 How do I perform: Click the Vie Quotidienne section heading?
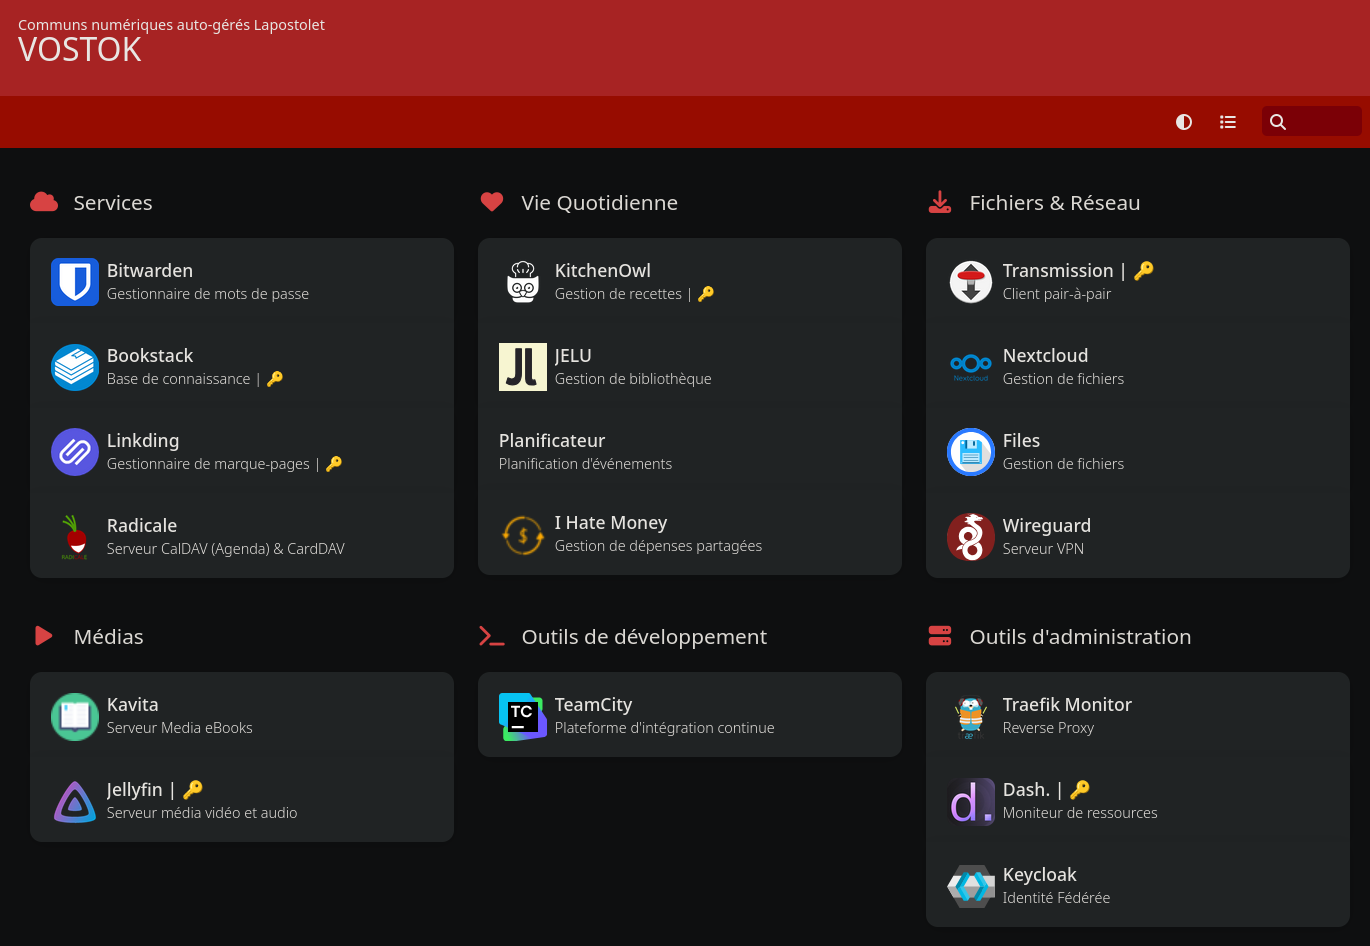pyautogui.click(x=600, y=203)
